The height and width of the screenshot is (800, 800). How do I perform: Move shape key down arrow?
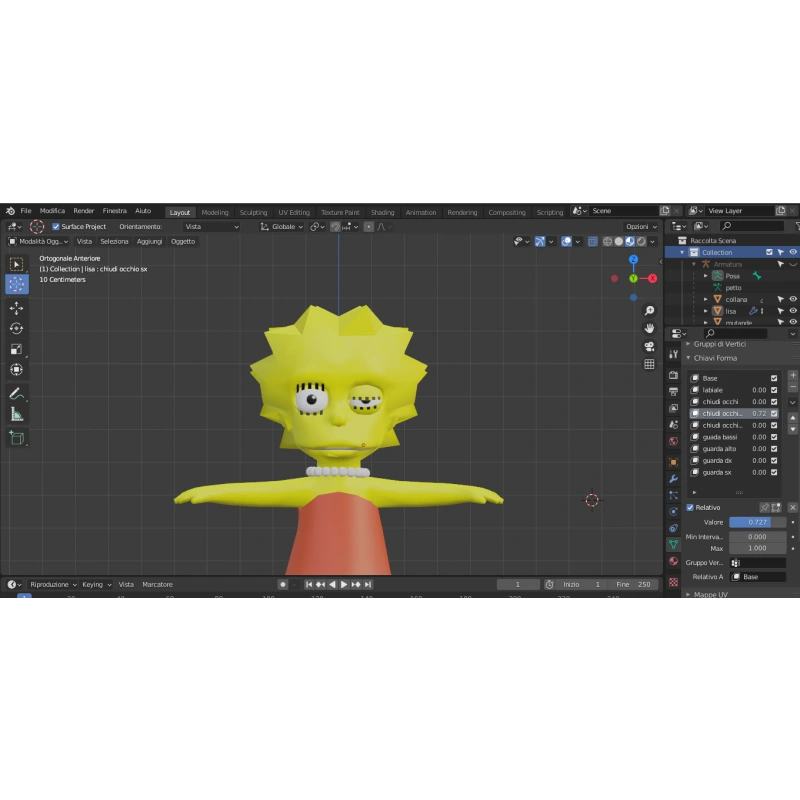click(793, 430)
